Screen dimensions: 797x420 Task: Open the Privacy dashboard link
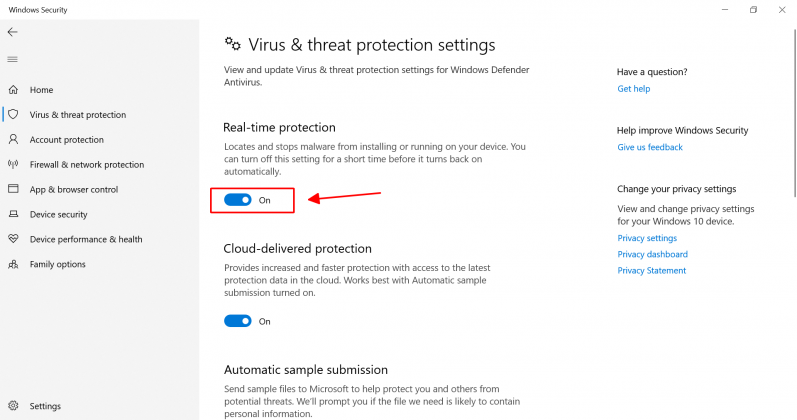652,254
